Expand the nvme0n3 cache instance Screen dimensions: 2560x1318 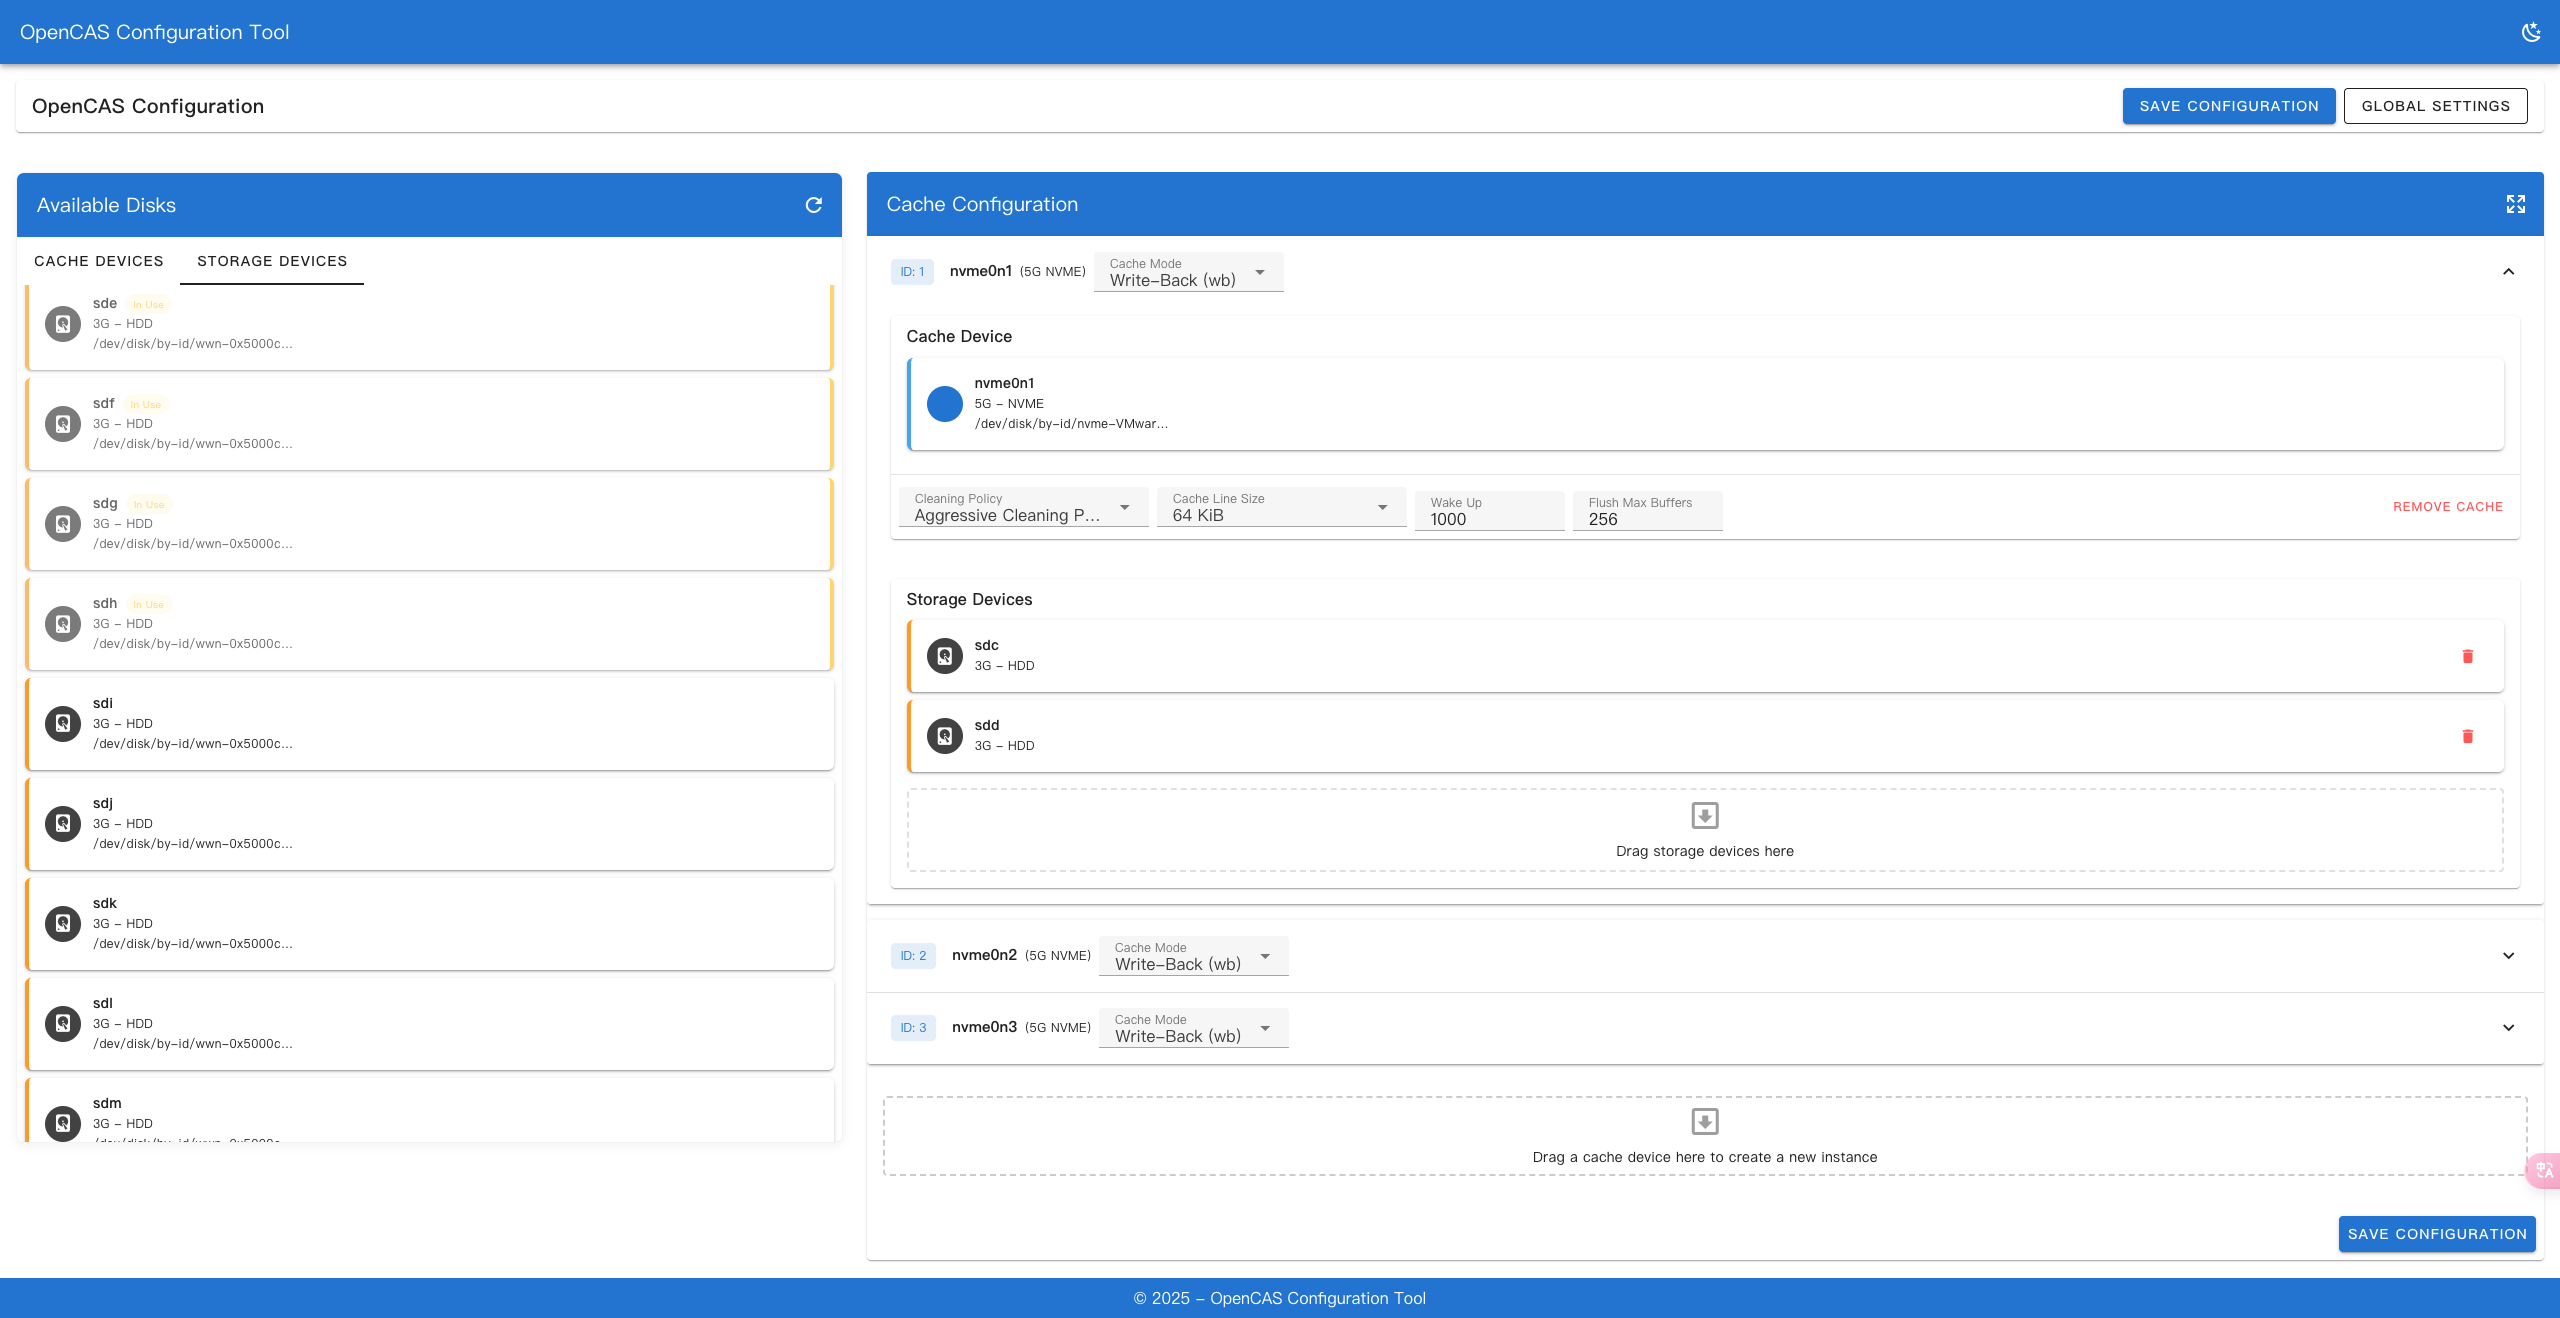[x=2508, y=1028]
